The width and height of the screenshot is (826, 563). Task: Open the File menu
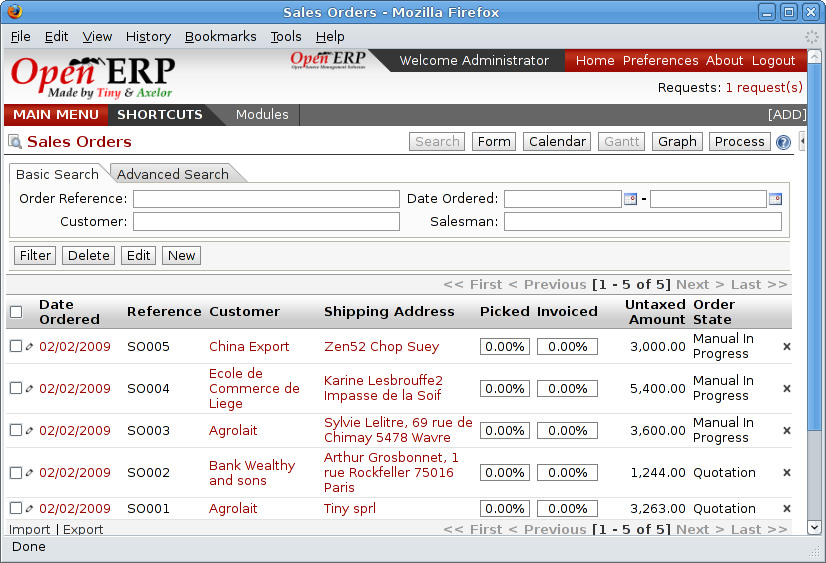21,36
